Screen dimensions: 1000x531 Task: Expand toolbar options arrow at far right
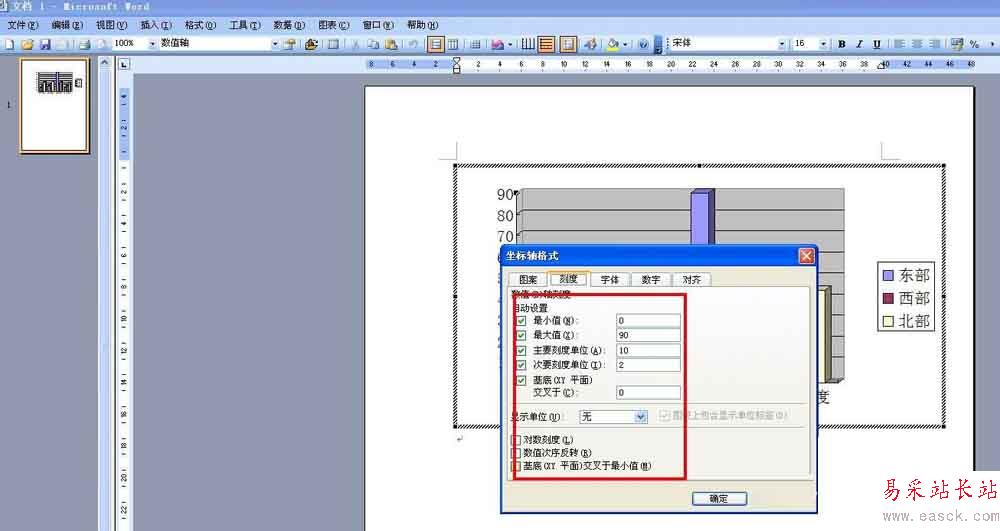tap(992, 44)
